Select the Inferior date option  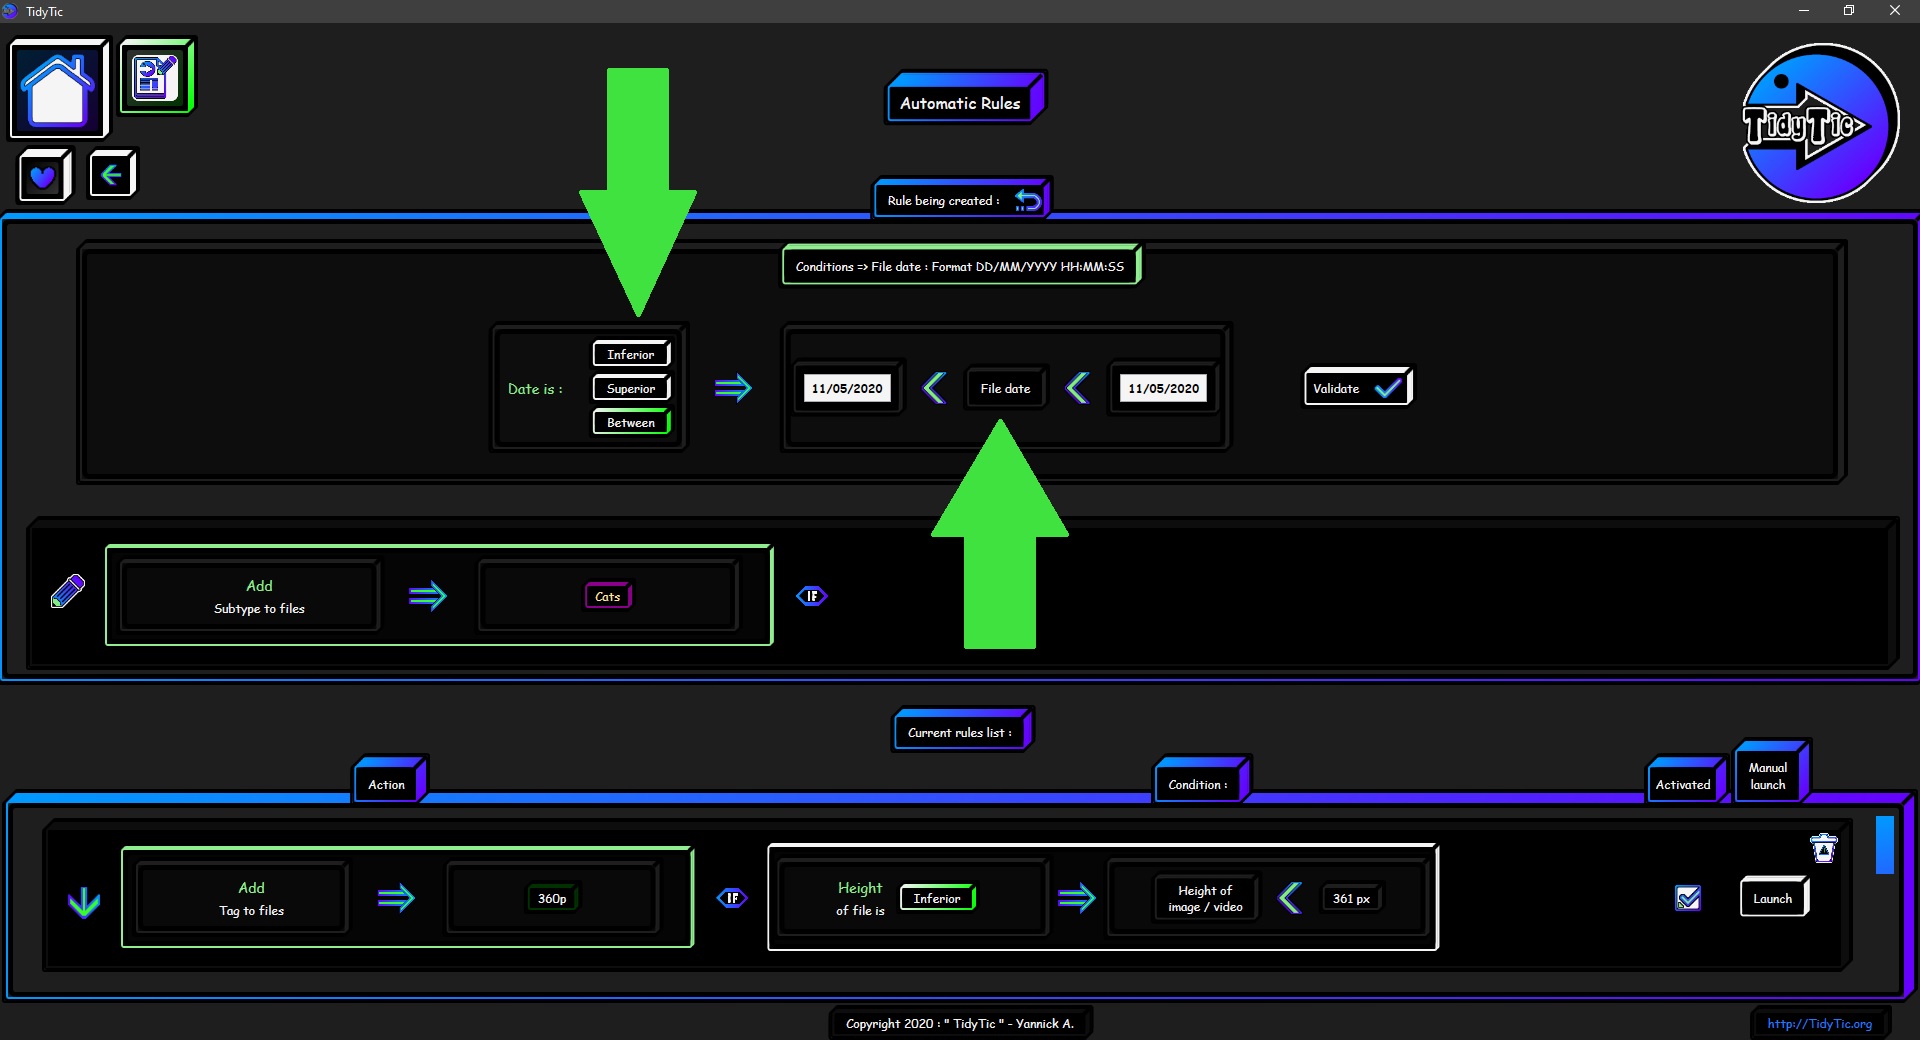(x=631, y=354)
